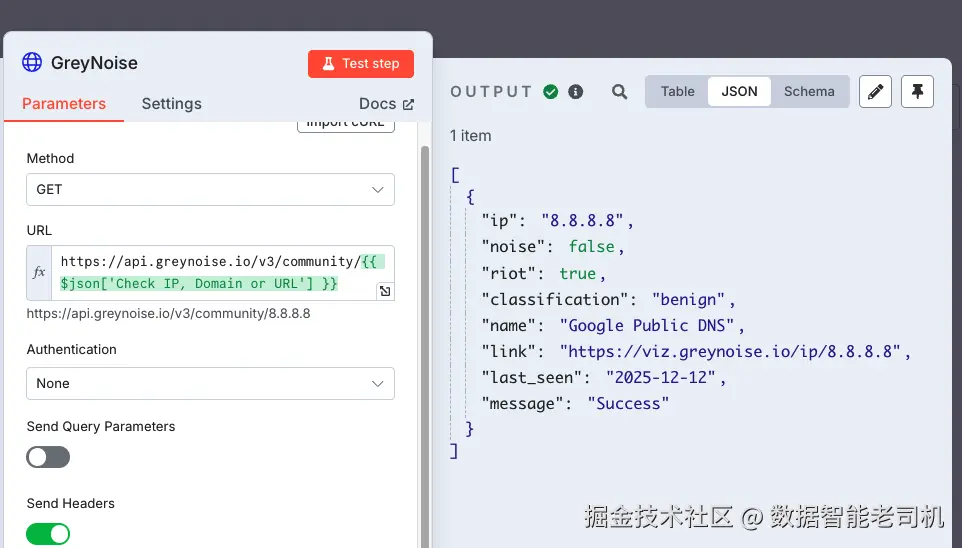962x548 pixels.
Task: Click the last_seen value "2025-12-12"
Action: 661,377
